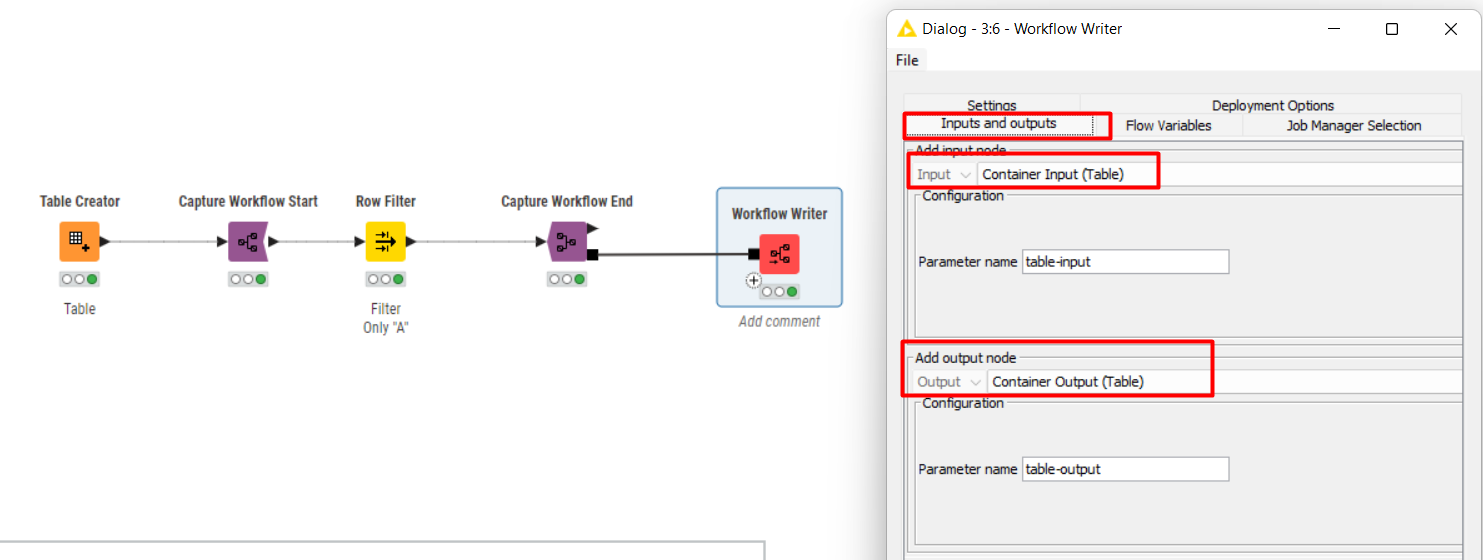
Task: Switch to the Inputs and outputs tab
Action: coord(998,124)
